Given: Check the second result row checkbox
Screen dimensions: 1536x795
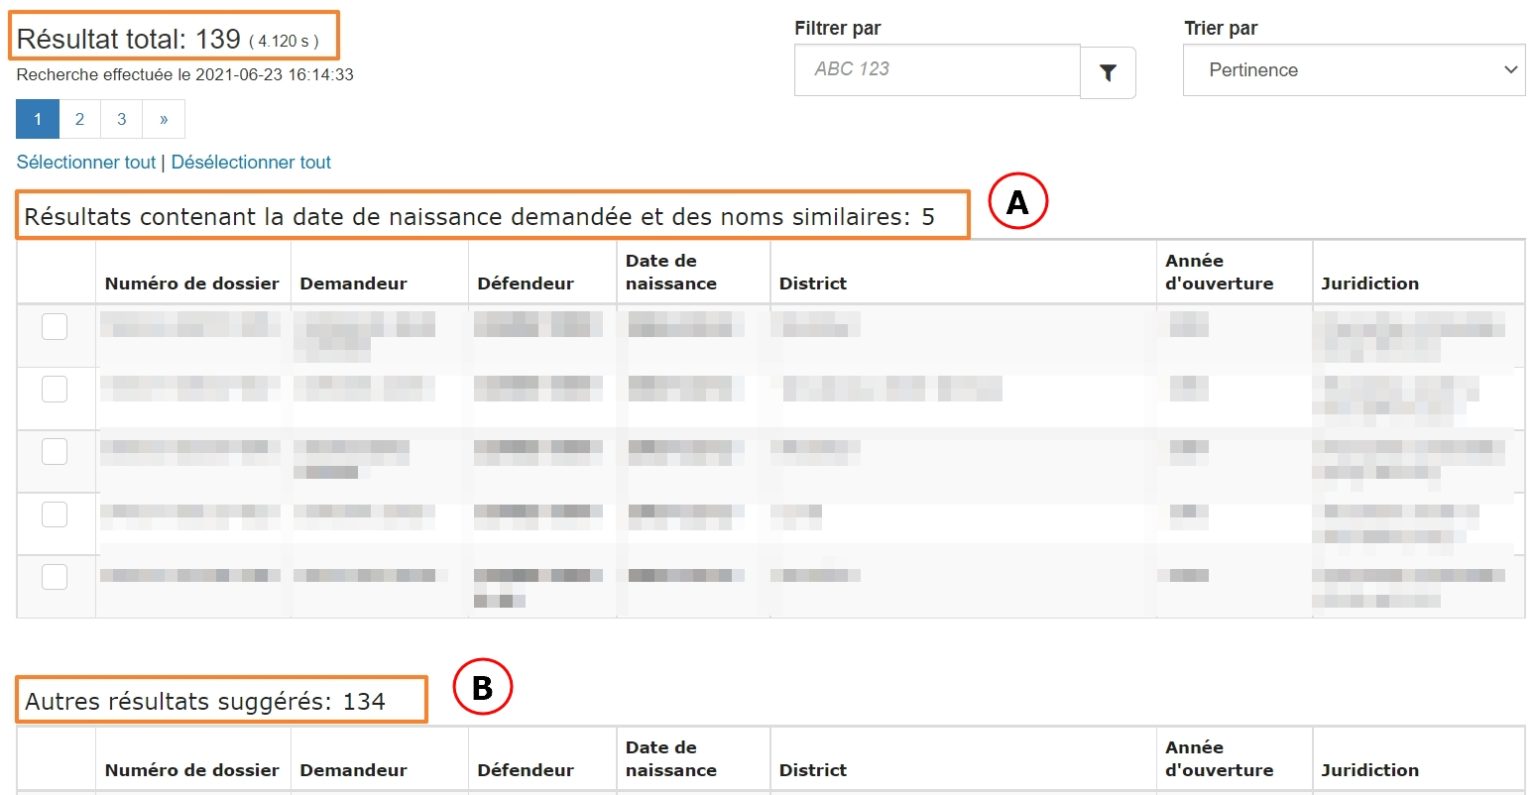Looking at the screenshot, I should tap(55, 389).
